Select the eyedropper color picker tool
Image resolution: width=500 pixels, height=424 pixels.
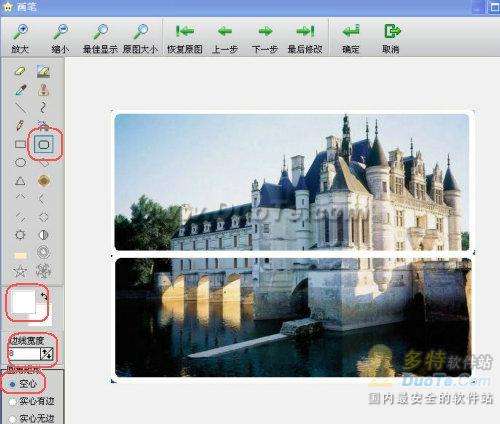[21, 90]
